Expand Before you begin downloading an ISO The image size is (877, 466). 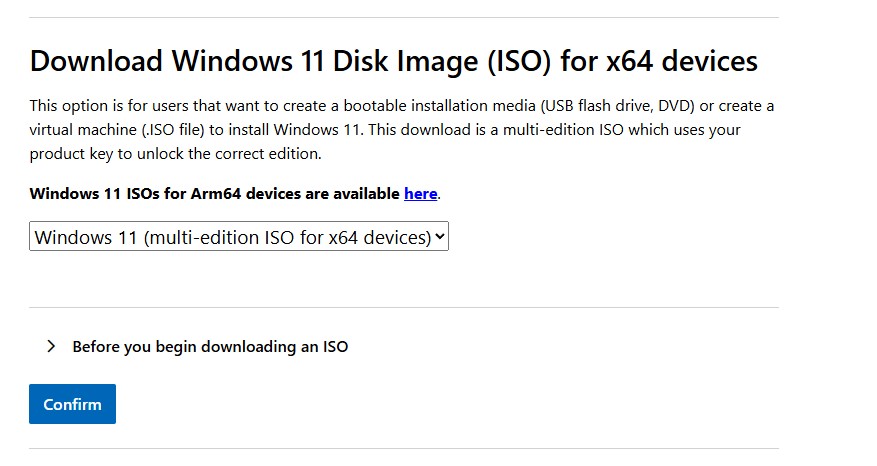point(210,347)
